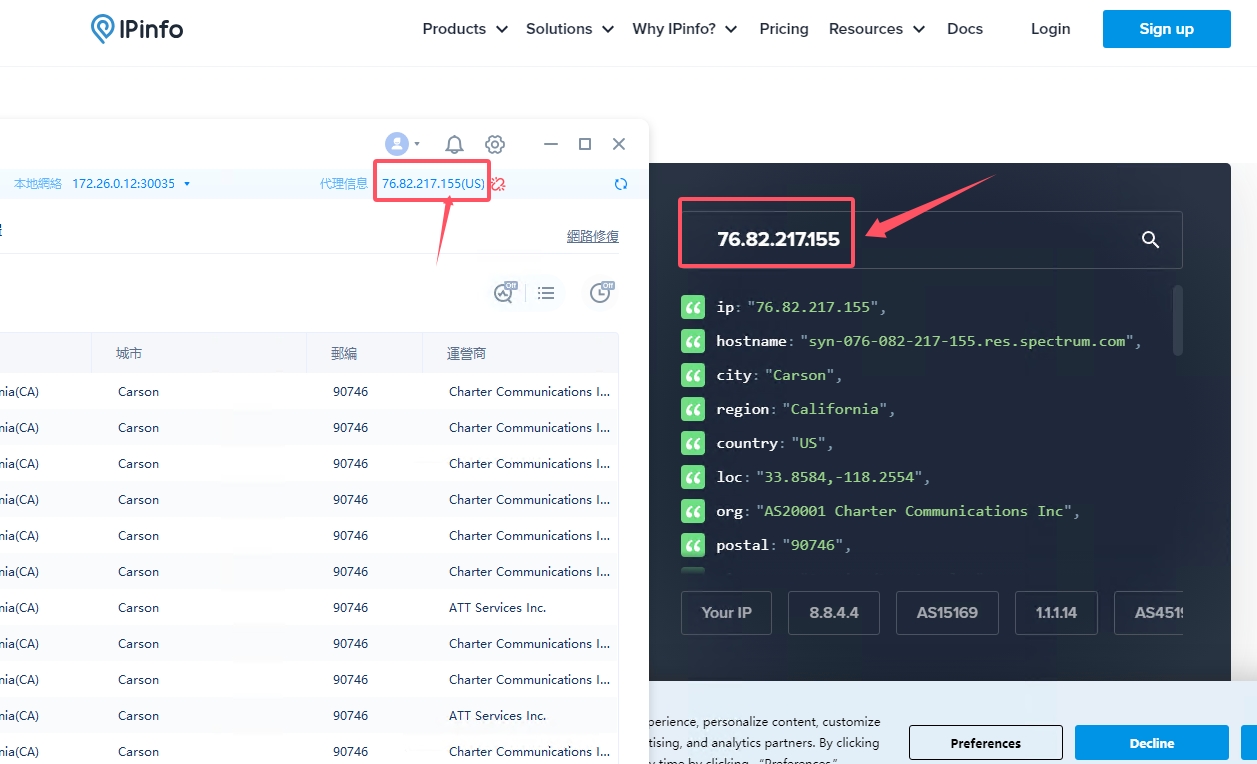
Task: Click the IPinfo logo
Action: point(137,29)
